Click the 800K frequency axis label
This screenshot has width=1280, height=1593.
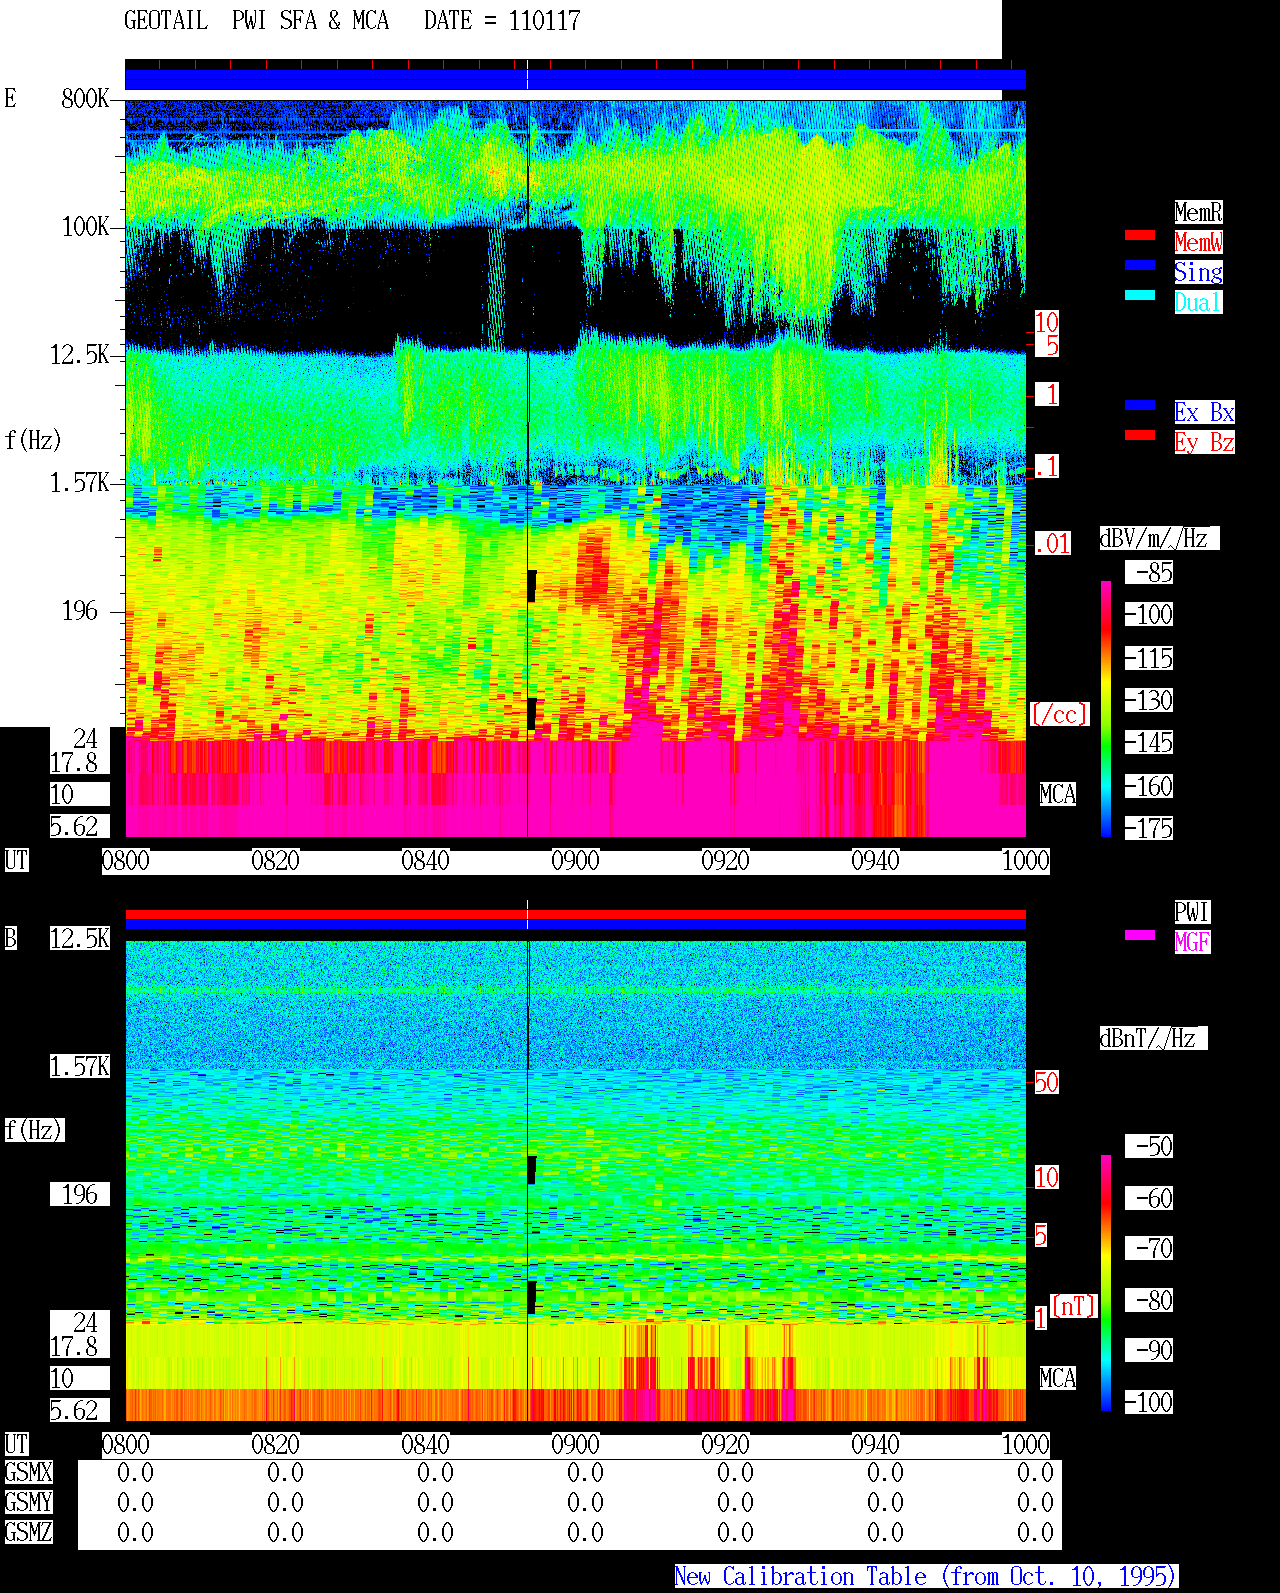(x=85, y=98)
